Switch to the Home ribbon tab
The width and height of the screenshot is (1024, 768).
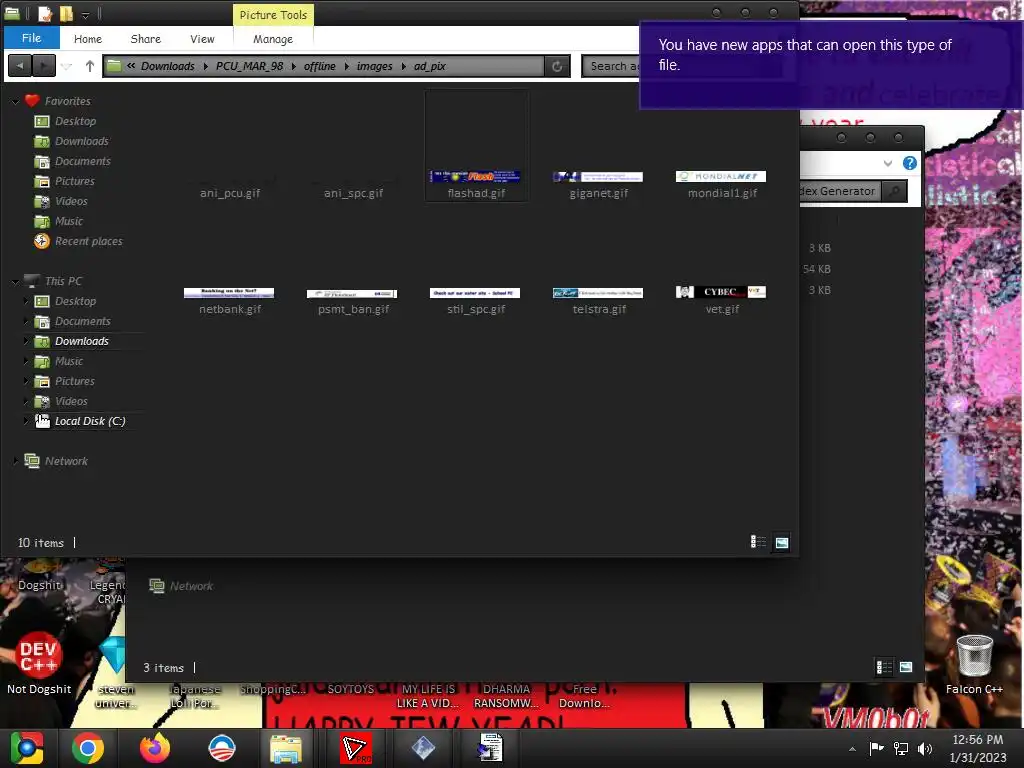88,39
